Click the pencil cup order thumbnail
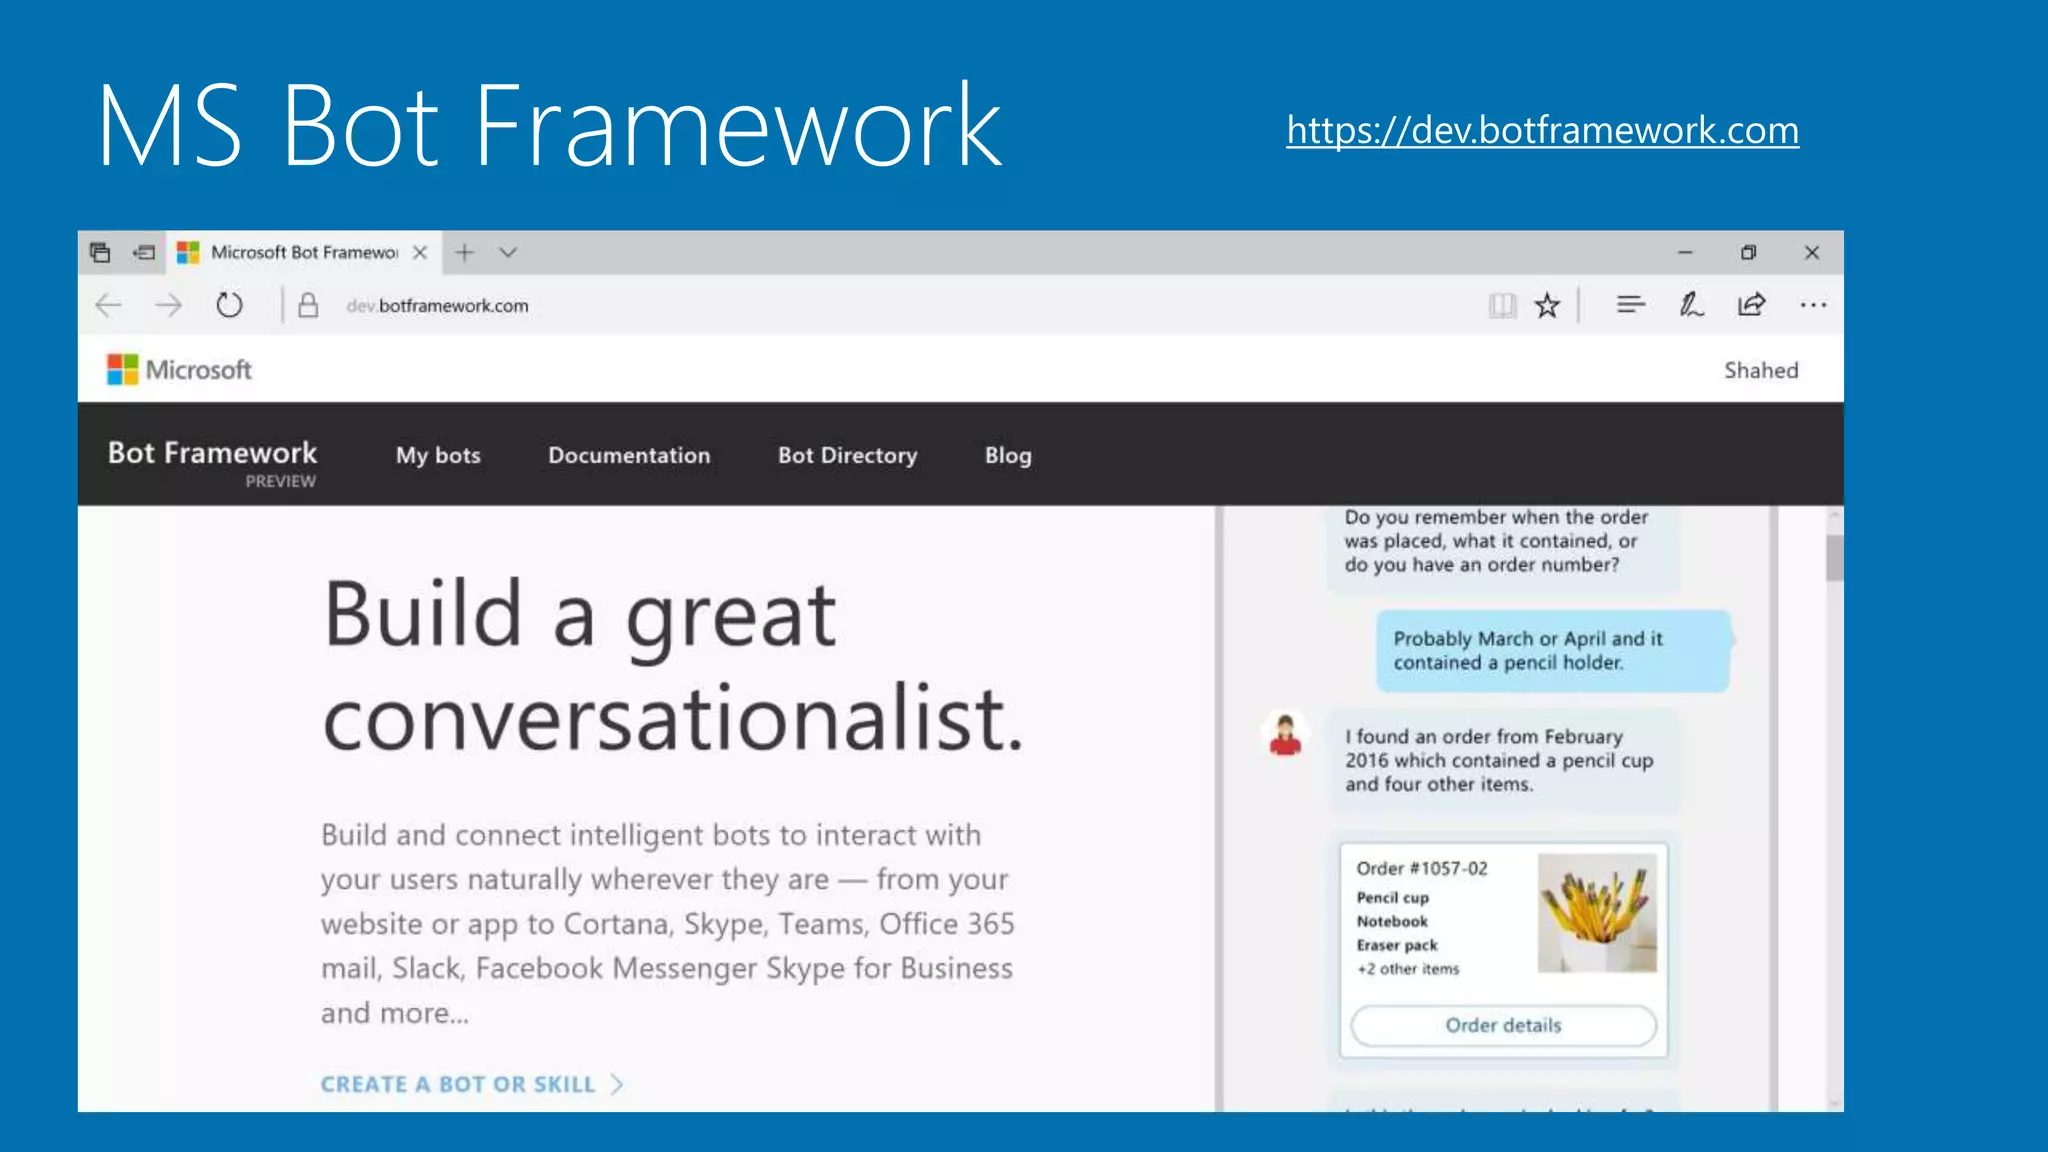The width and height of the screenshot is (2048, 1152). coord(1597,912)
